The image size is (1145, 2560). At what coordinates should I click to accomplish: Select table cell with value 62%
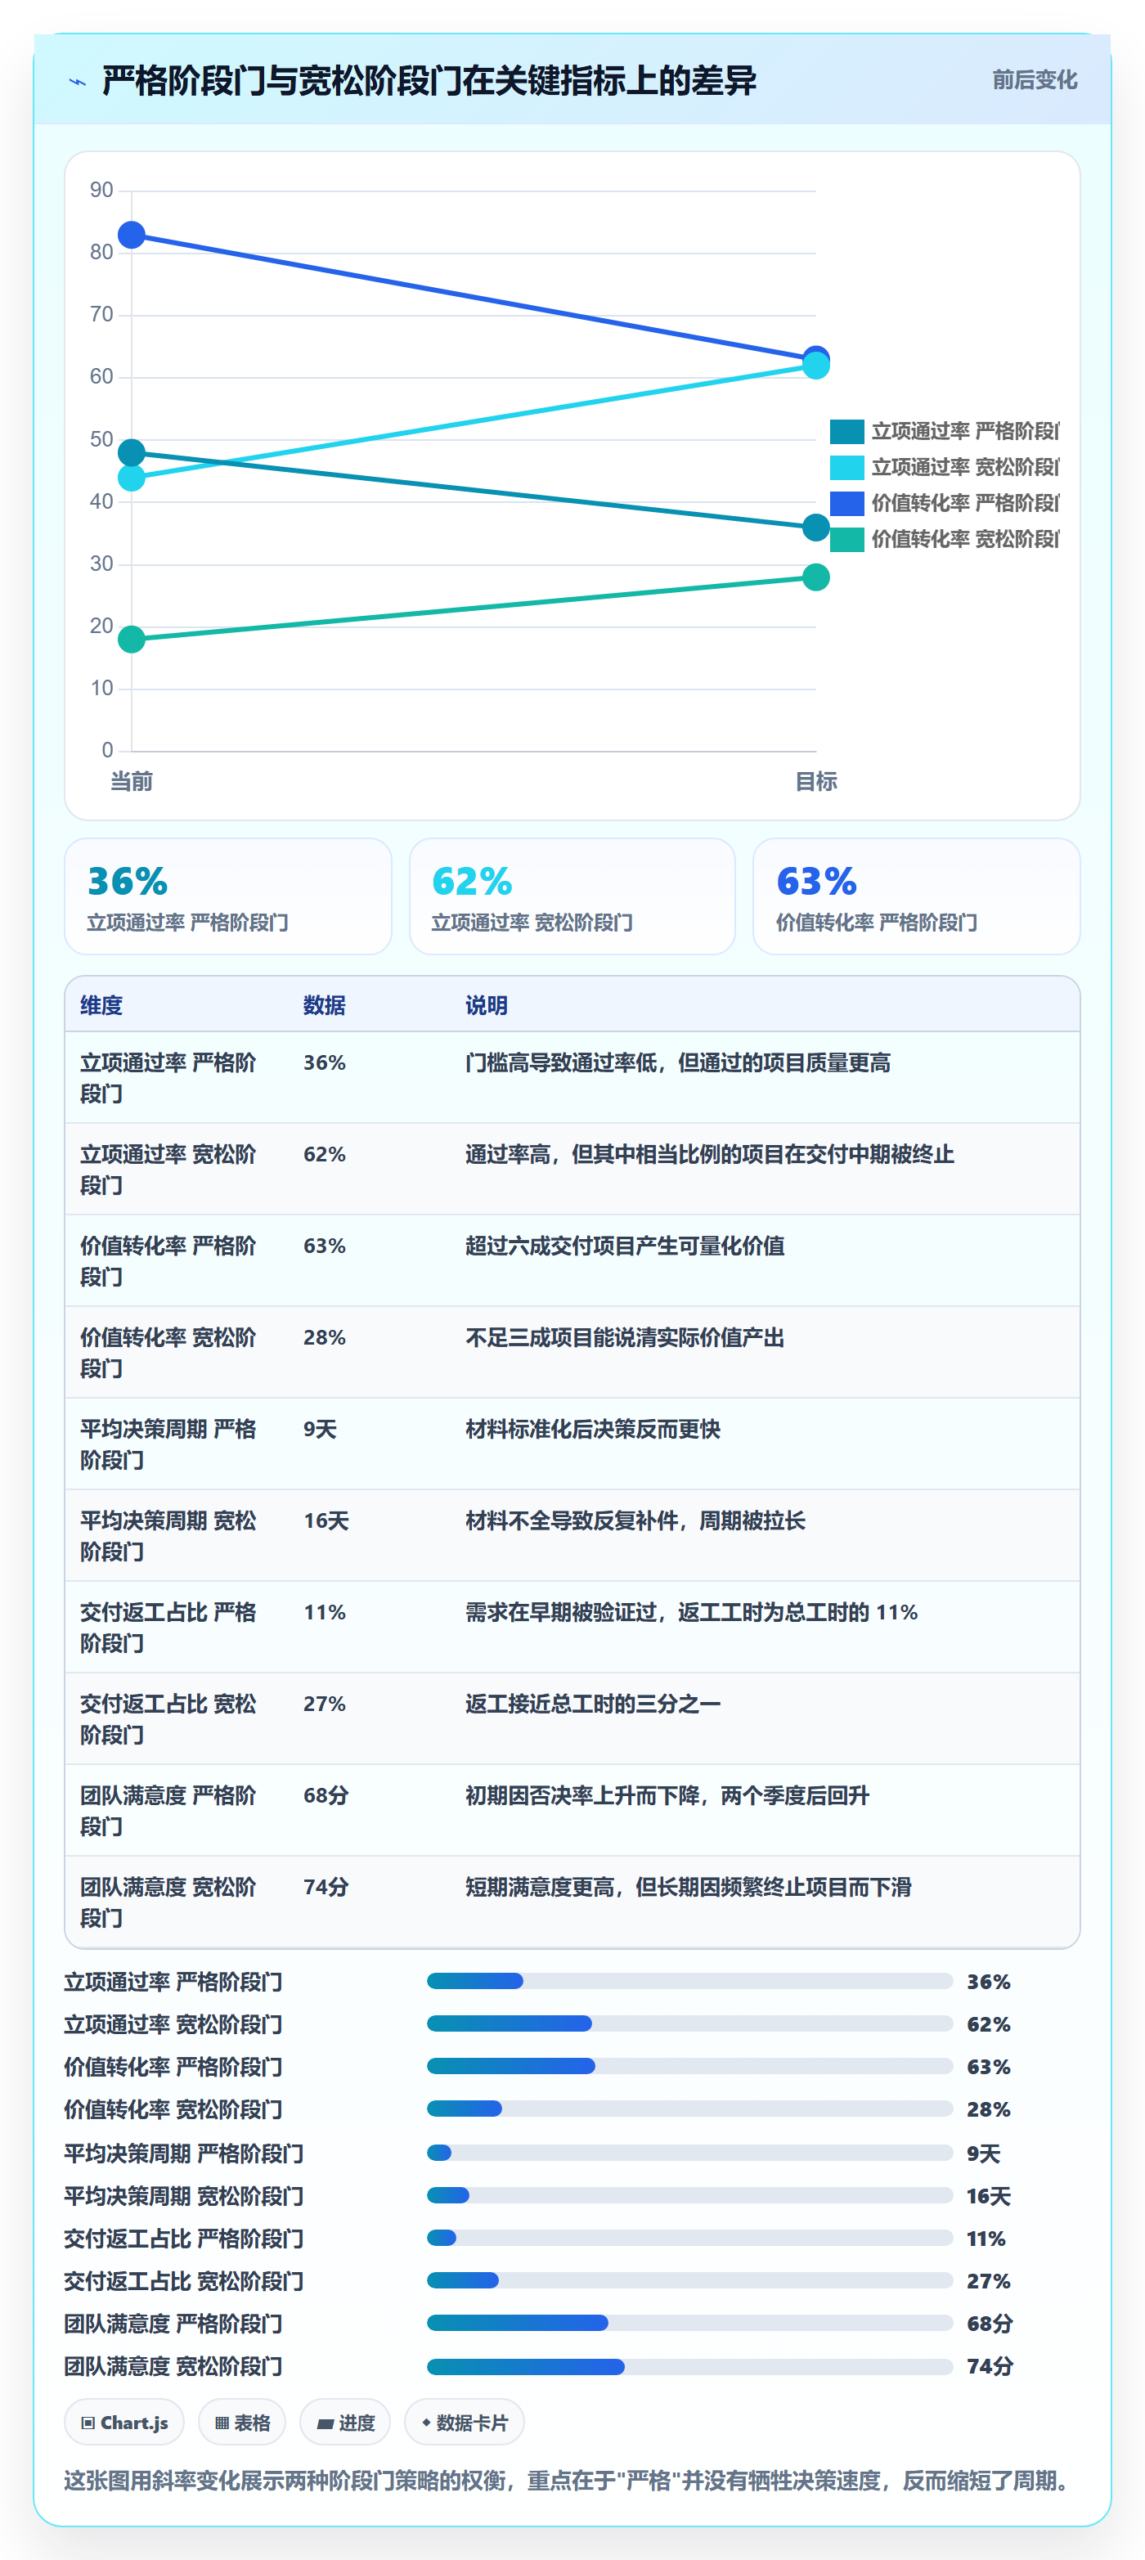coord(324,1154)
